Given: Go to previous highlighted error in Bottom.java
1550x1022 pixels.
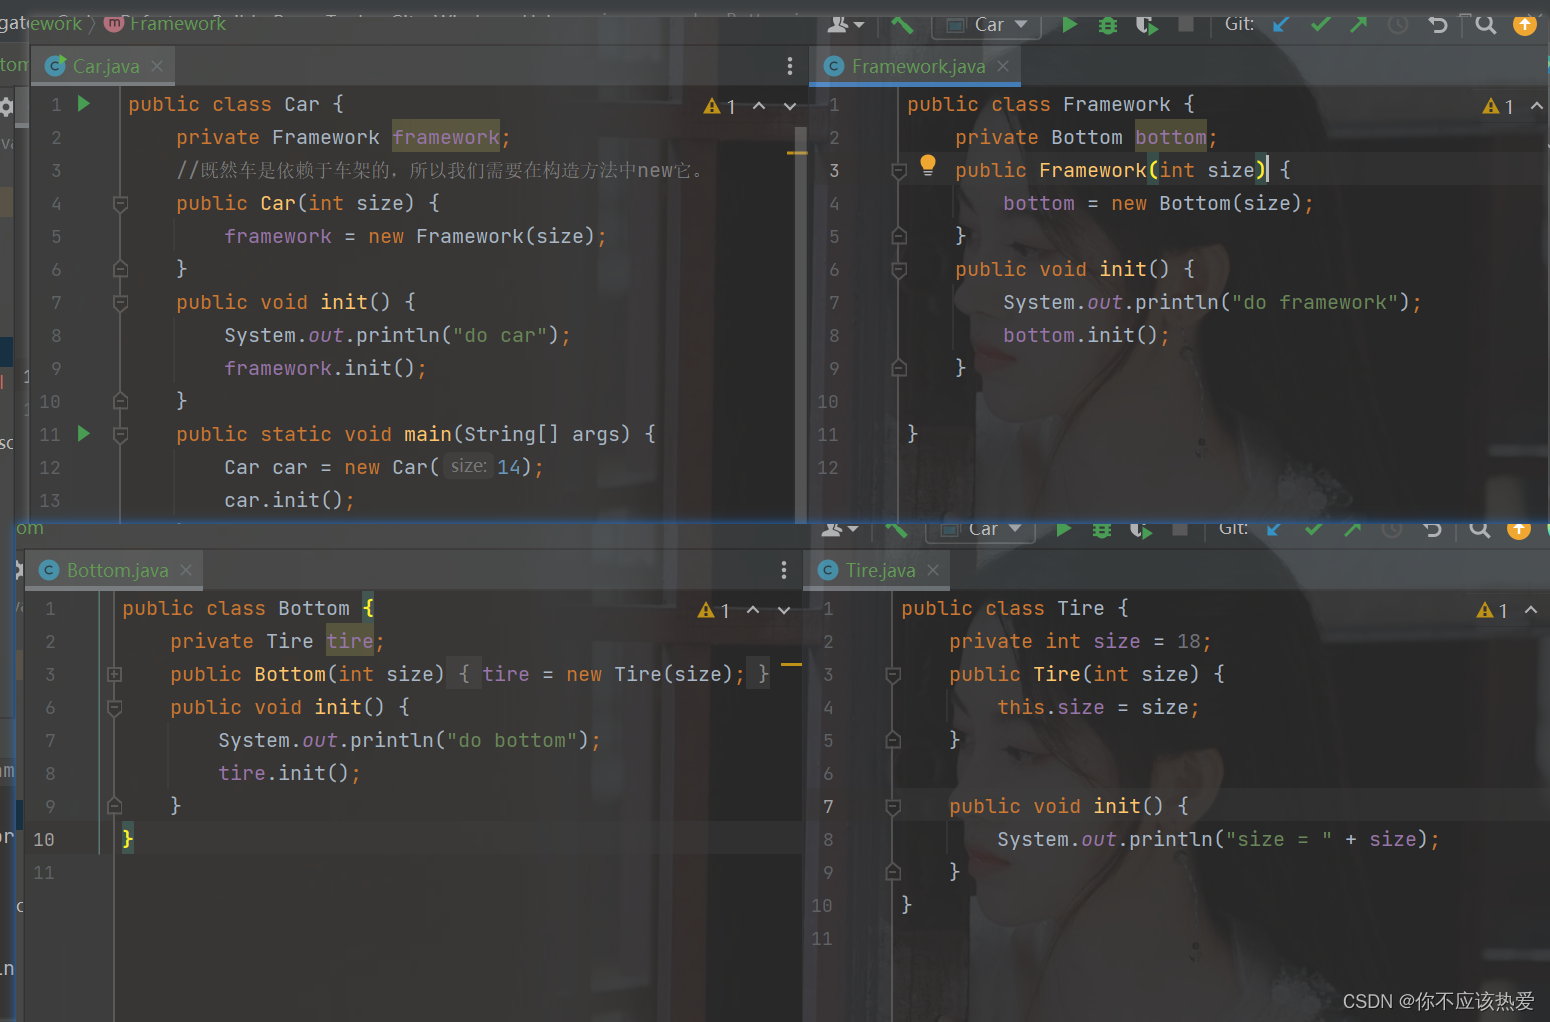Looking at the screenshot, I should [x=753, y=610].
